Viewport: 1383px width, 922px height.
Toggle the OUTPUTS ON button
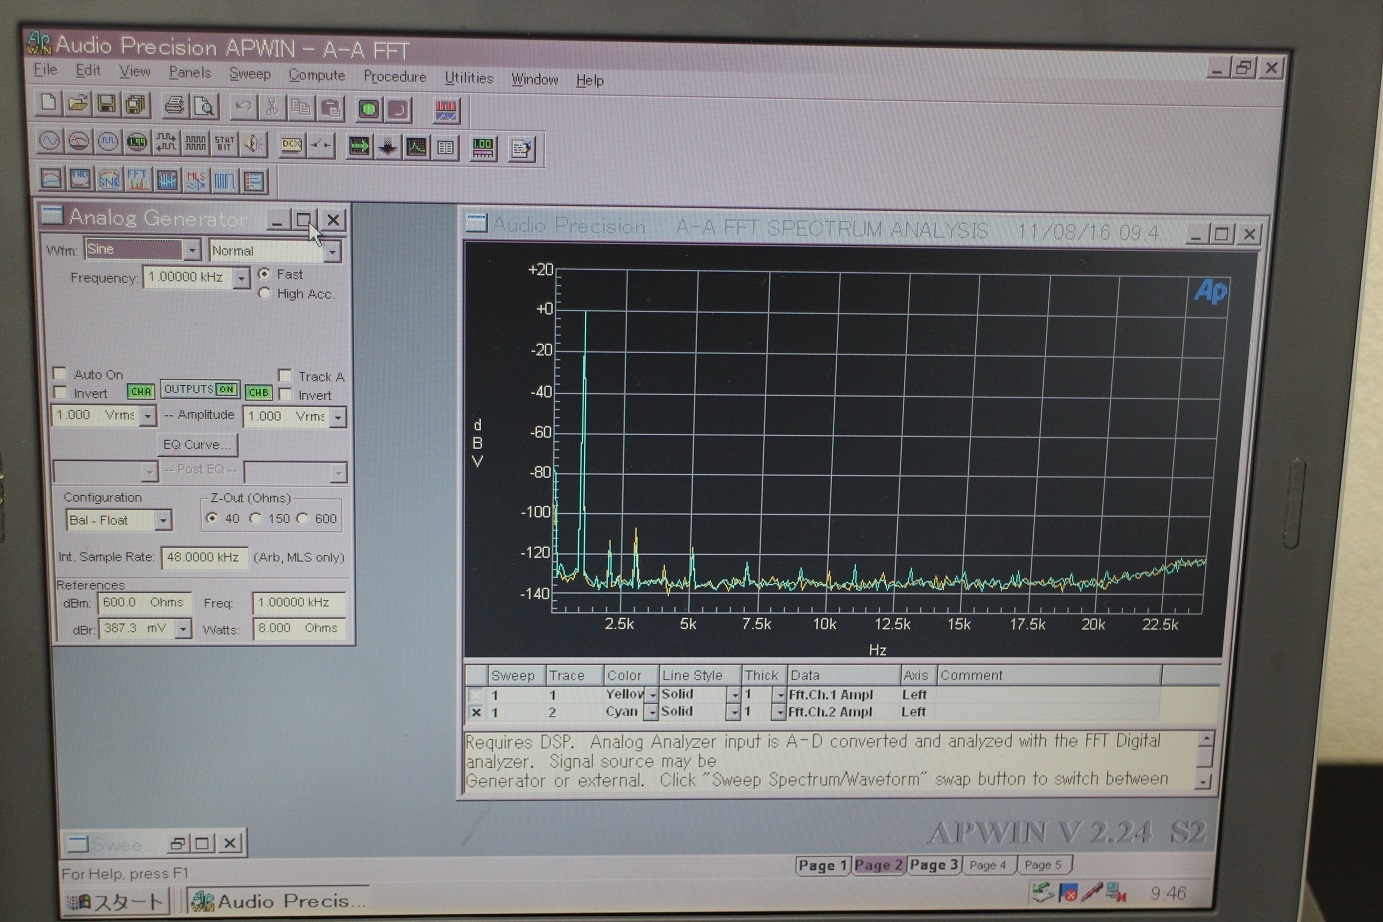coord(200,389)
